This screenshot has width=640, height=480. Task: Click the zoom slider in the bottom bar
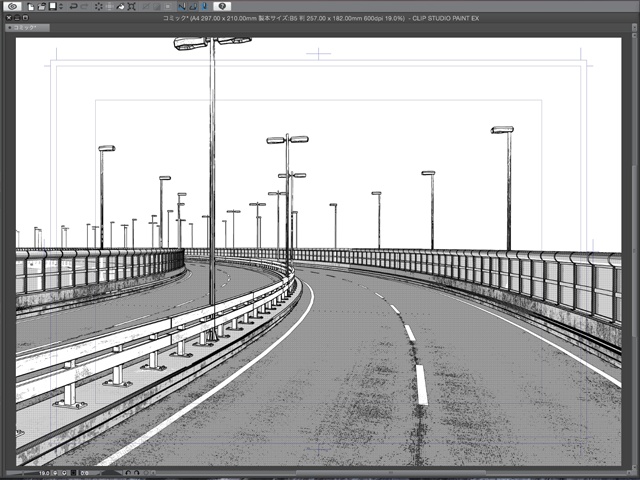point(22,473)
